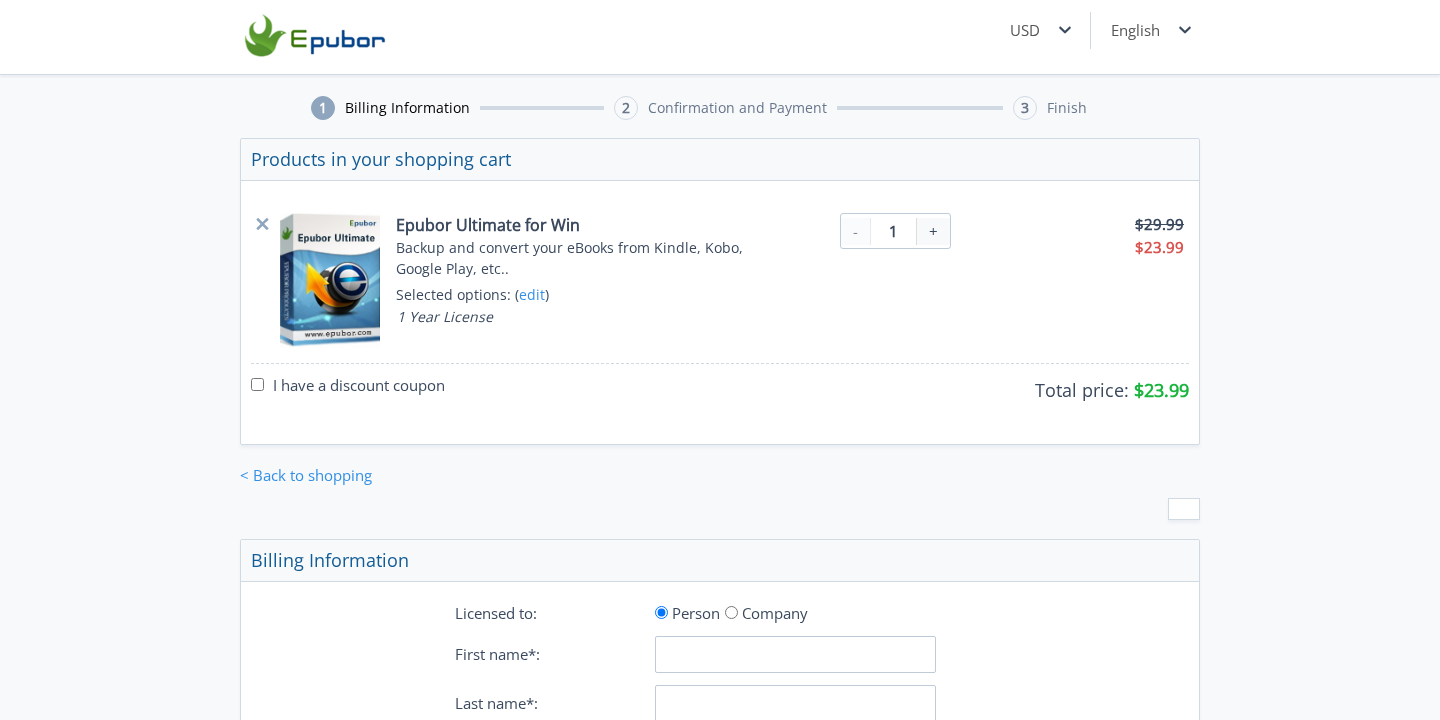Click the Epubor Ultimate for Win title
Image resolution: width=1440 pixels, height=720 pixels.
coord(488,225)
